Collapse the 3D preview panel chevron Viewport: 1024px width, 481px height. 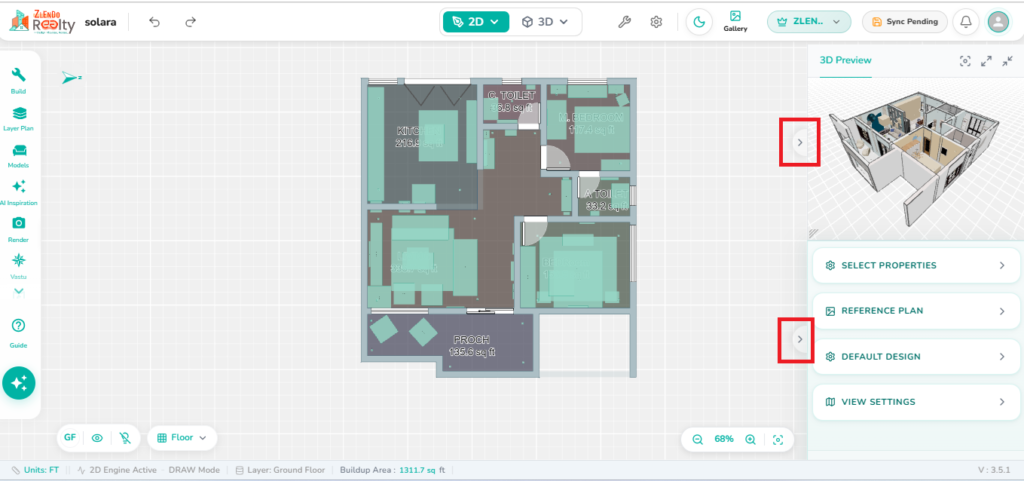pyautogui.click(x=800, y=142)
